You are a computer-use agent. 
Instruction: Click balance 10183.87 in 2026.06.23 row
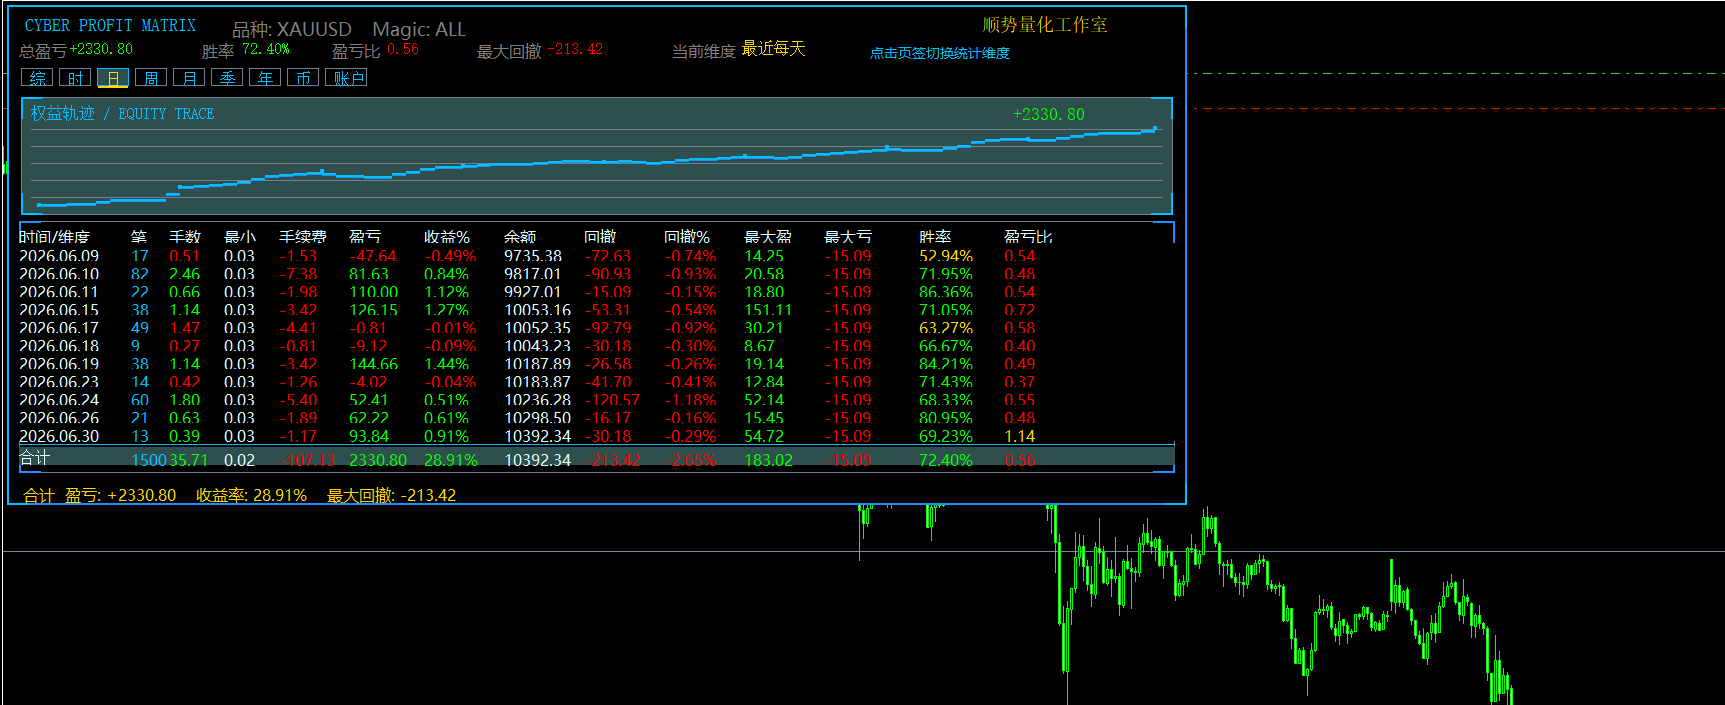[538, 382]
